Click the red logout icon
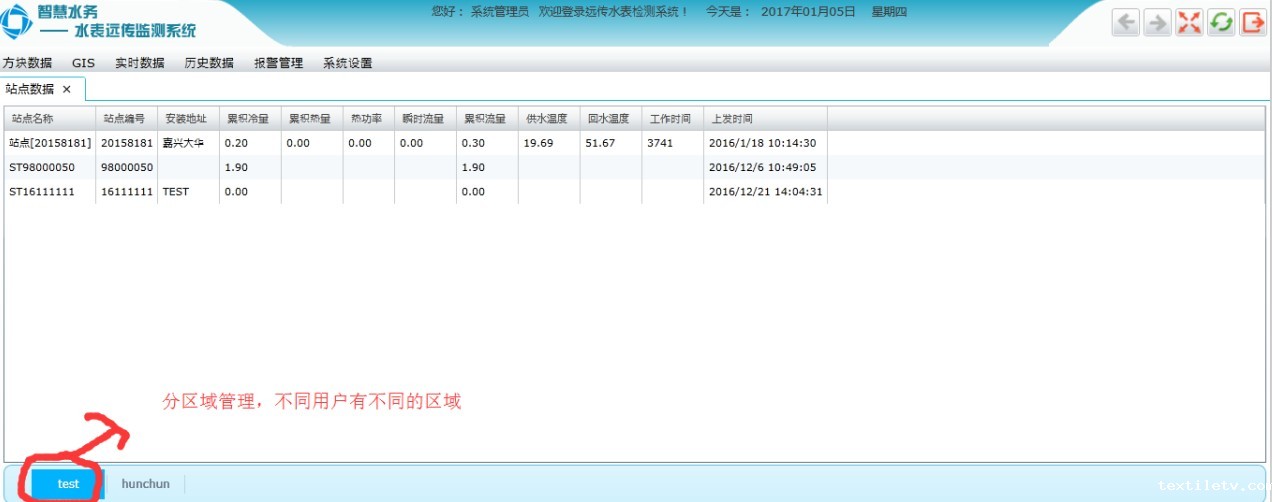1272x502 pixels. click(x=1253, y=23)
